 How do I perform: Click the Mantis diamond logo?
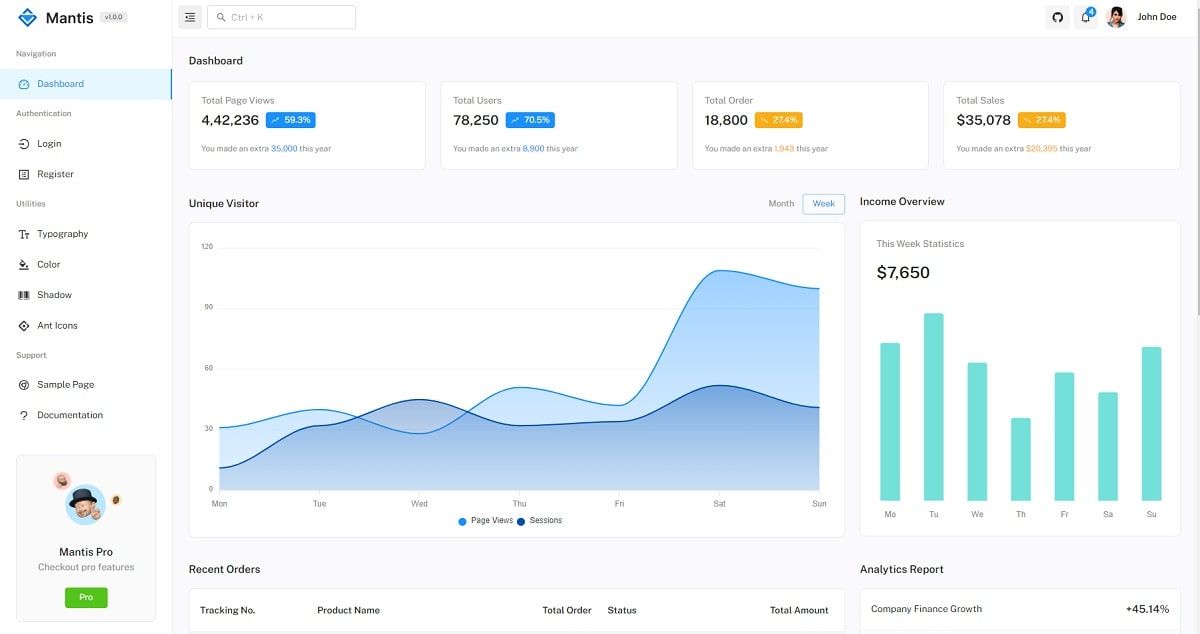click(x=27, y=16)
